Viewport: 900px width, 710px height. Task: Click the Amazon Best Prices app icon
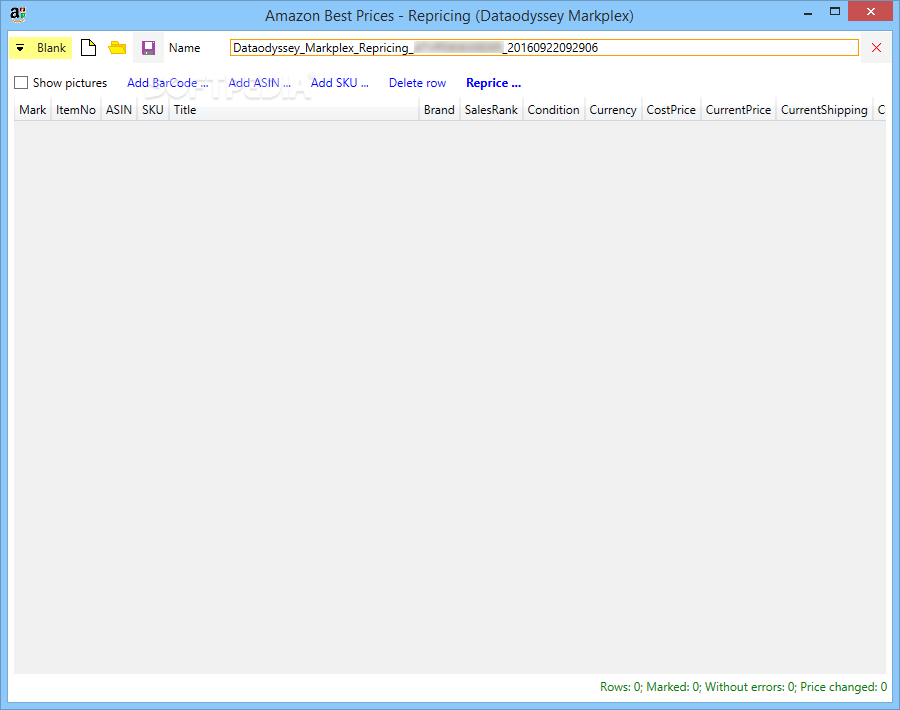point(18,14)
